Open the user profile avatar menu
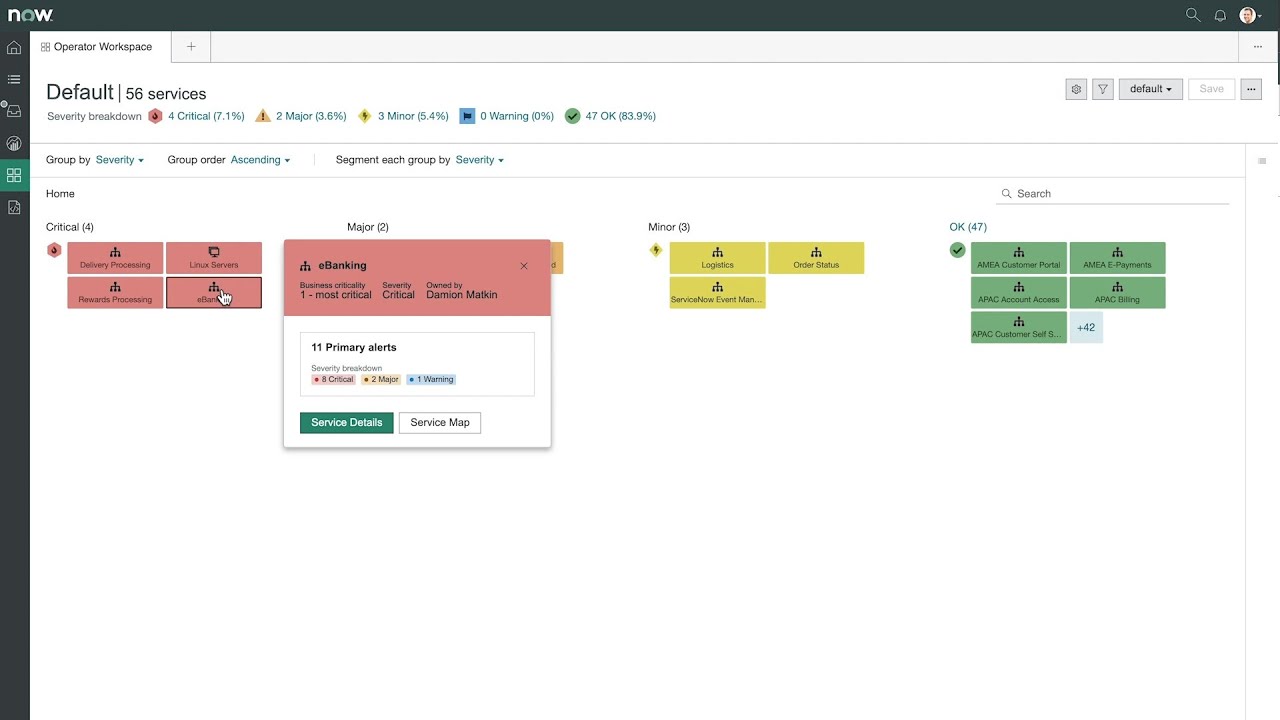This screenshot has width=1280, height=720. click(x=1248, y=15)
